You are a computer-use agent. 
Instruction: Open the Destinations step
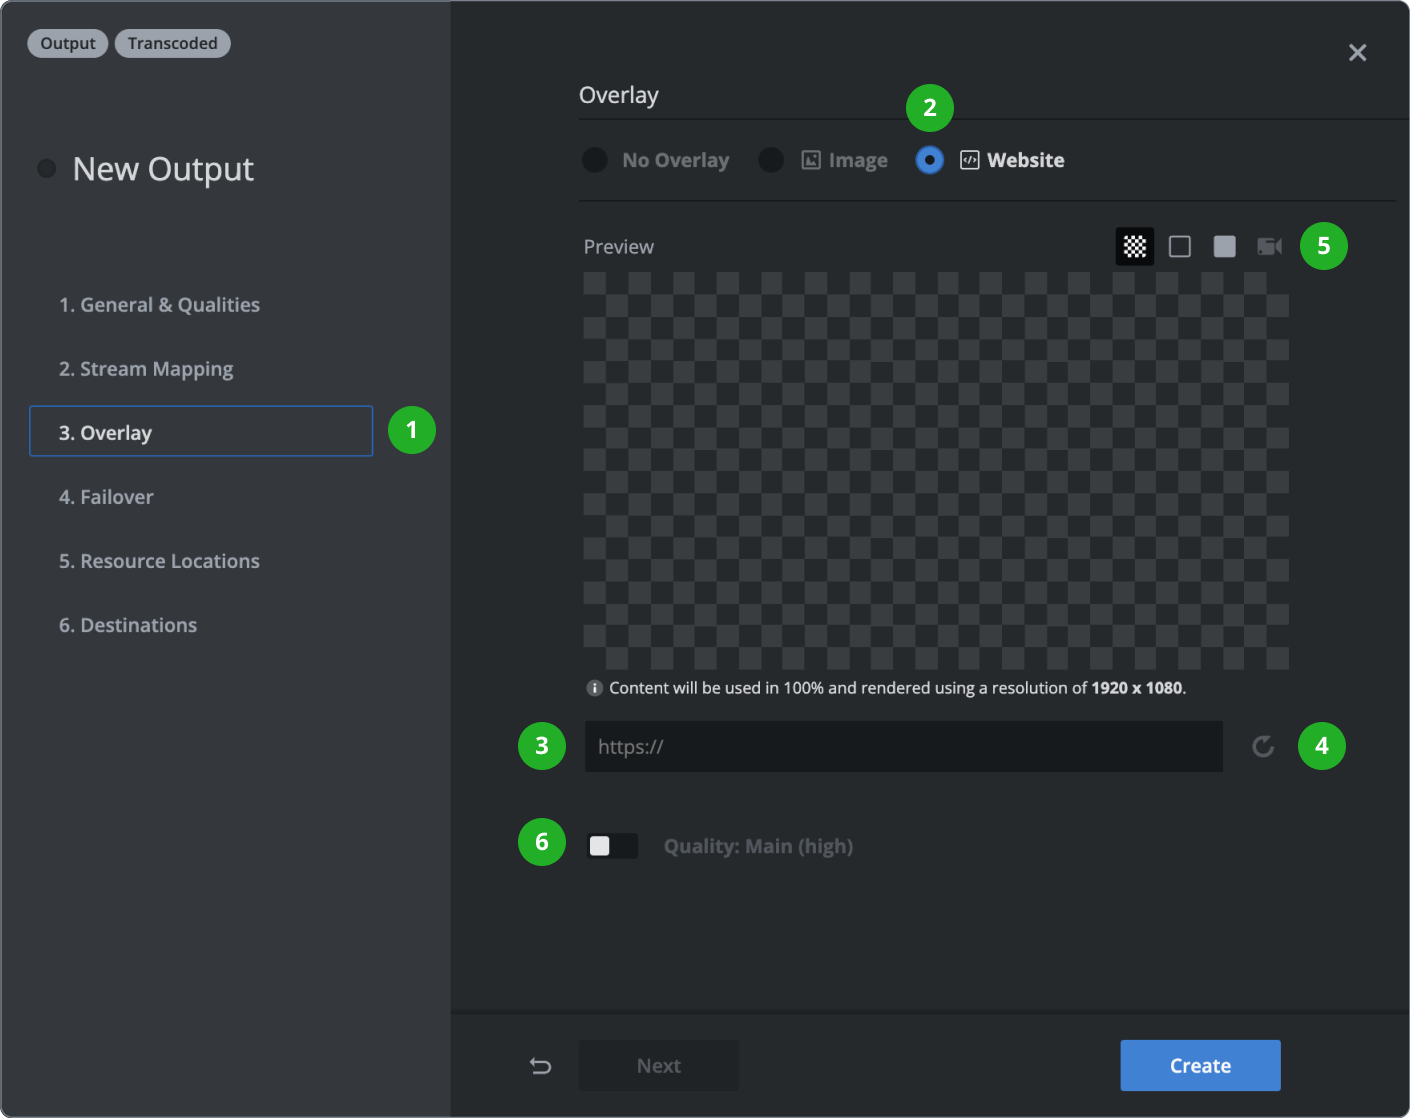pyautogui.click(x=127, y=624)
